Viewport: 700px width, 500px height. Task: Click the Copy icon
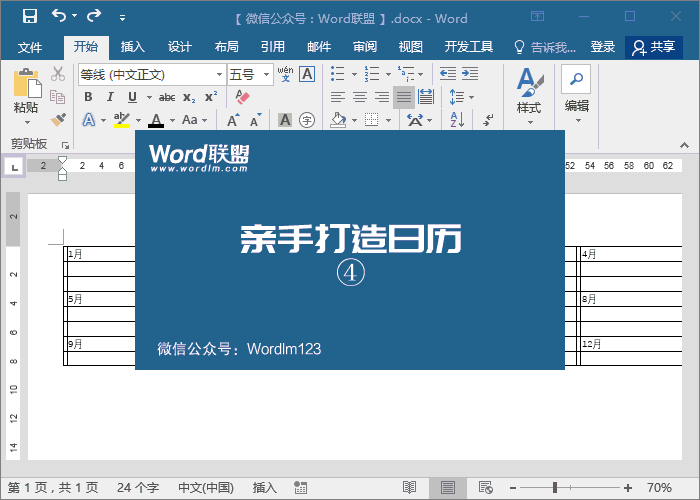pyautogui.click(x=58, y=96)
